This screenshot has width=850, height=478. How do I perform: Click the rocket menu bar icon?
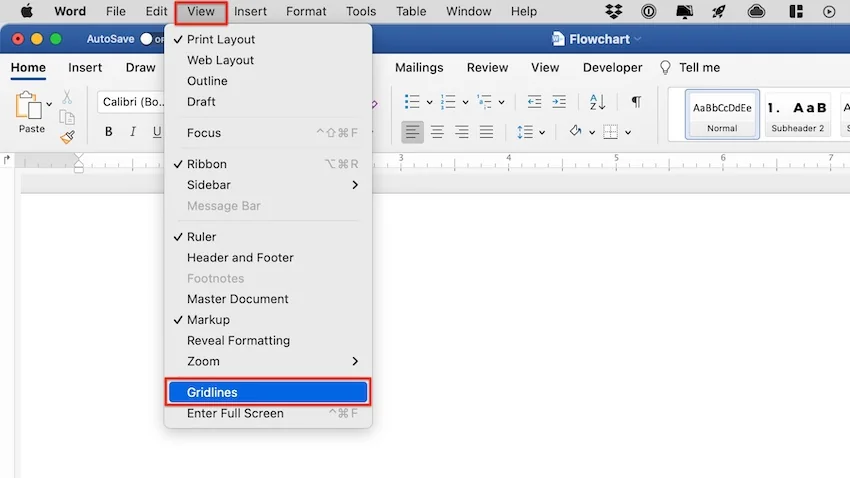719,11
